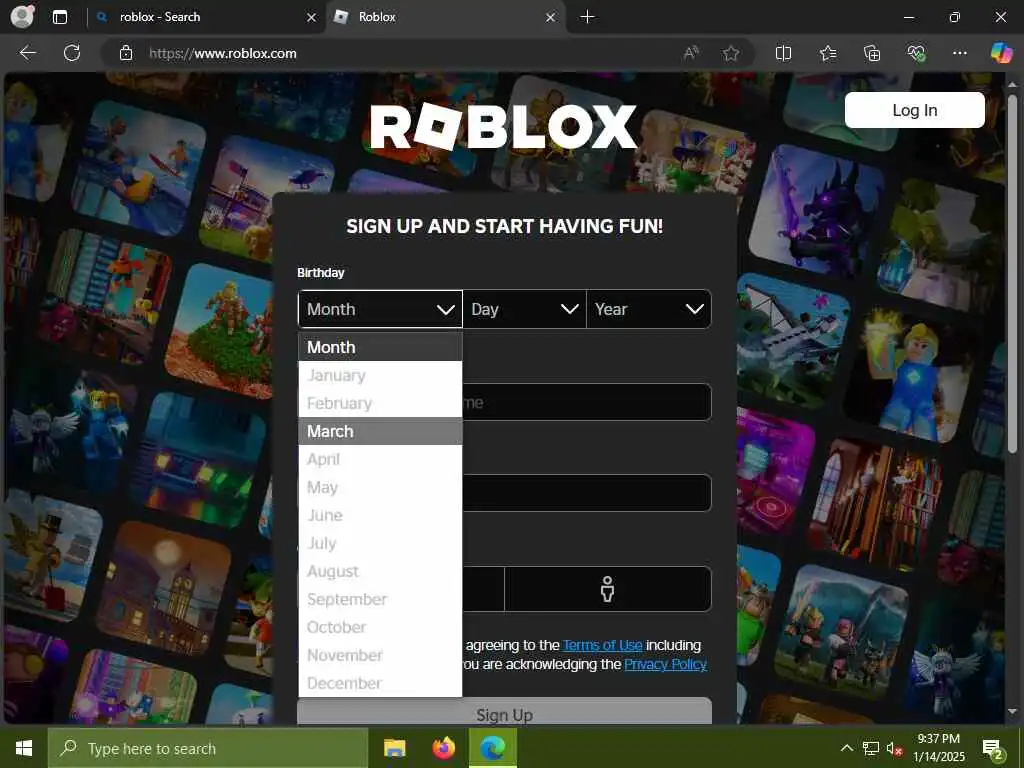This screenshot has width=1024, height=768.
Task: Choose April from the month list
Action: coord(380,459)
